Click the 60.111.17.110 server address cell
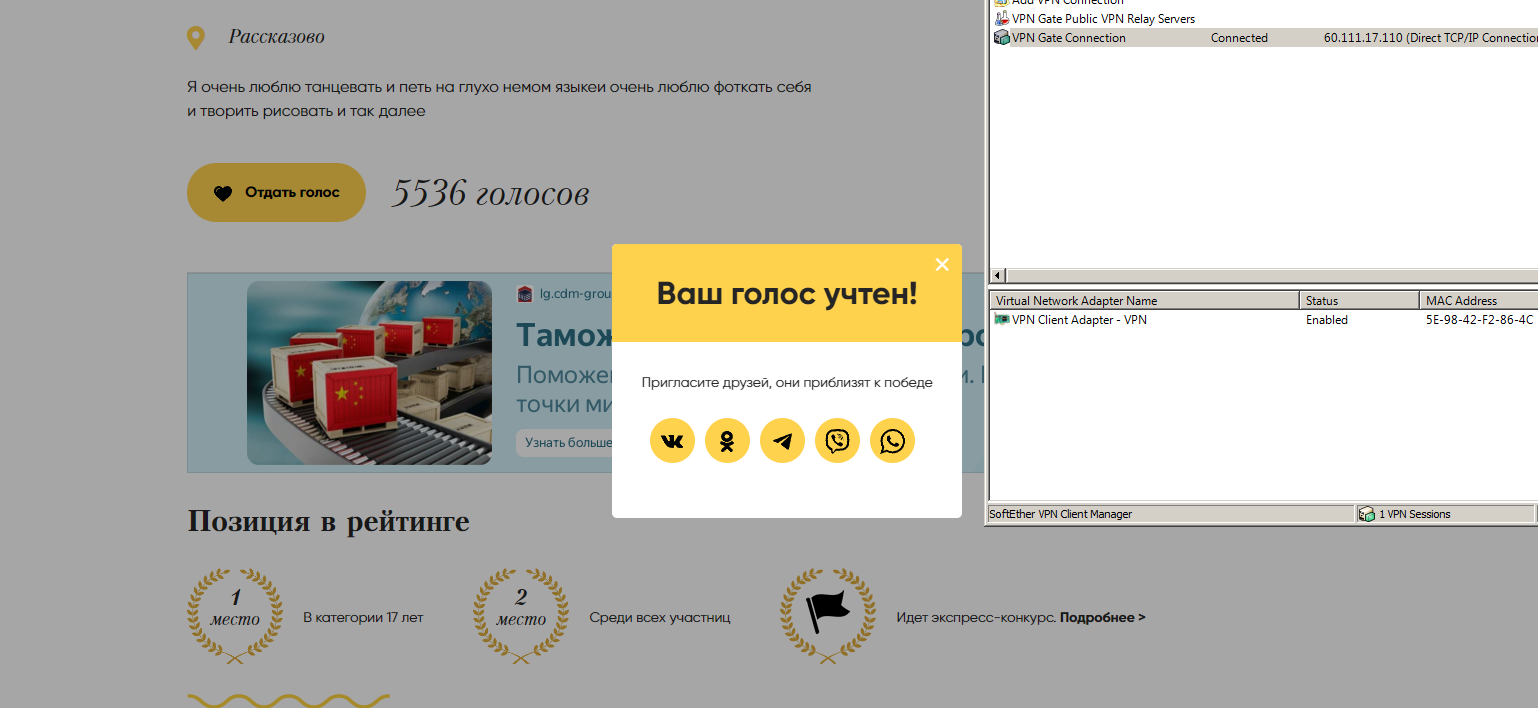The height and width of the screenshot is (708, 1538). pos(1430,38)
